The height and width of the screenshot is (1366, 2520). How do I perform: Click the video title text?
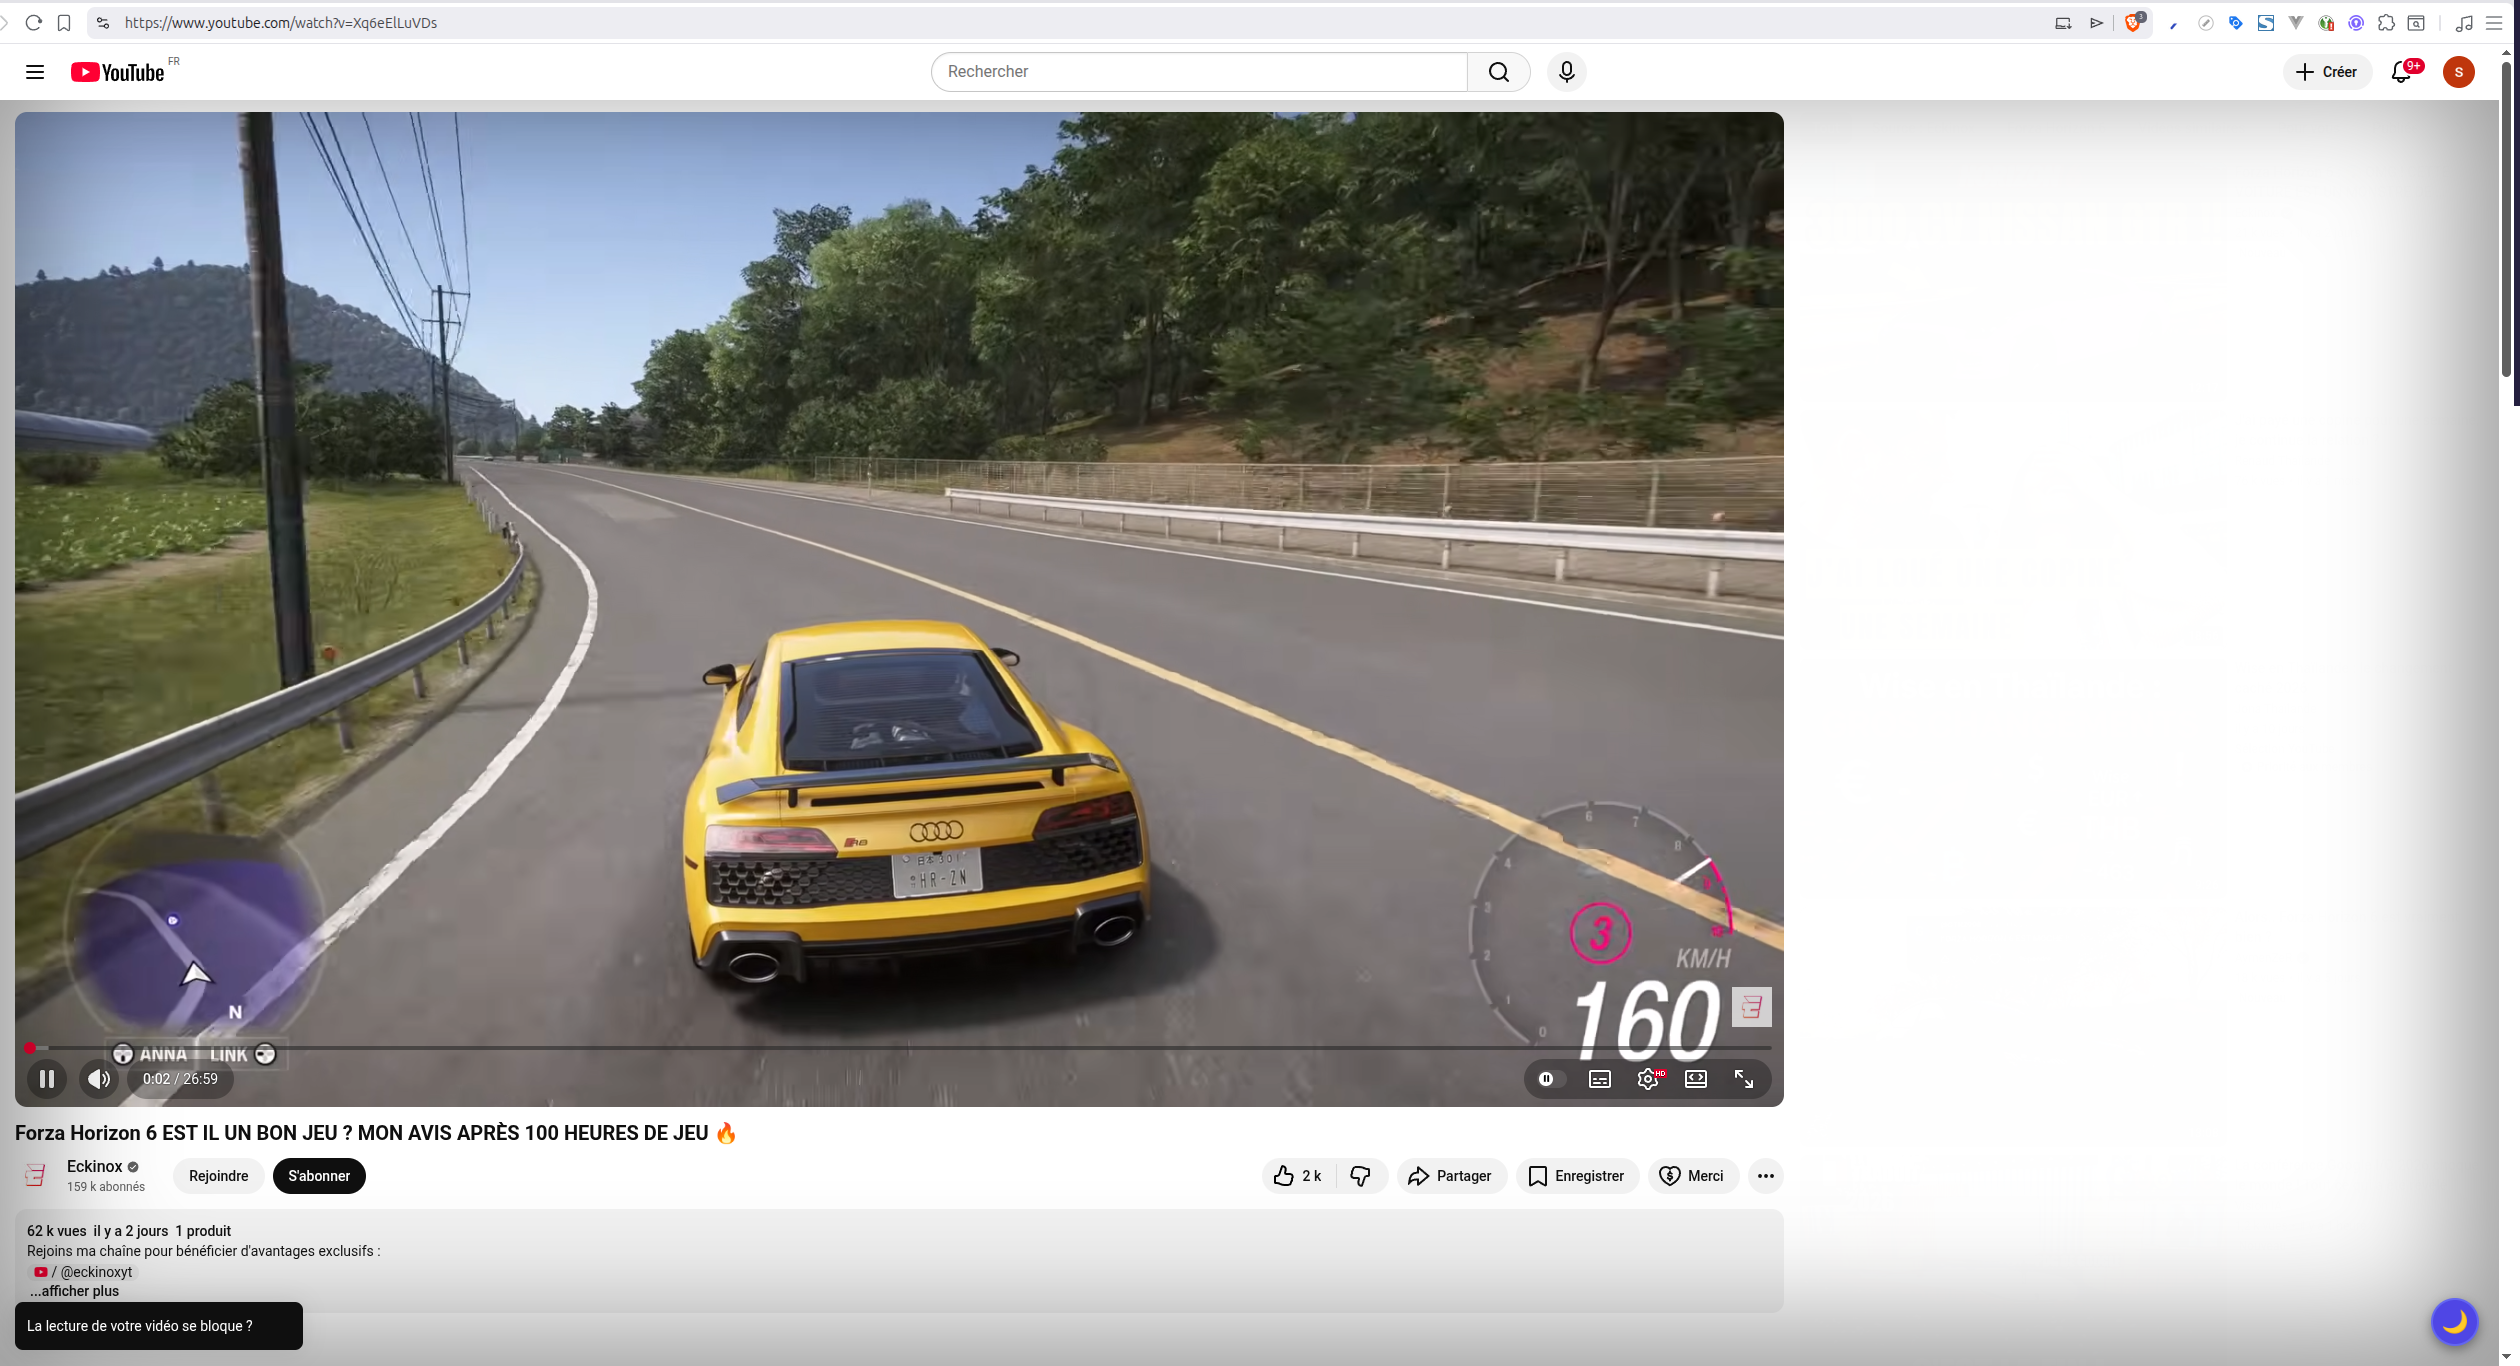pos(376,1133)
